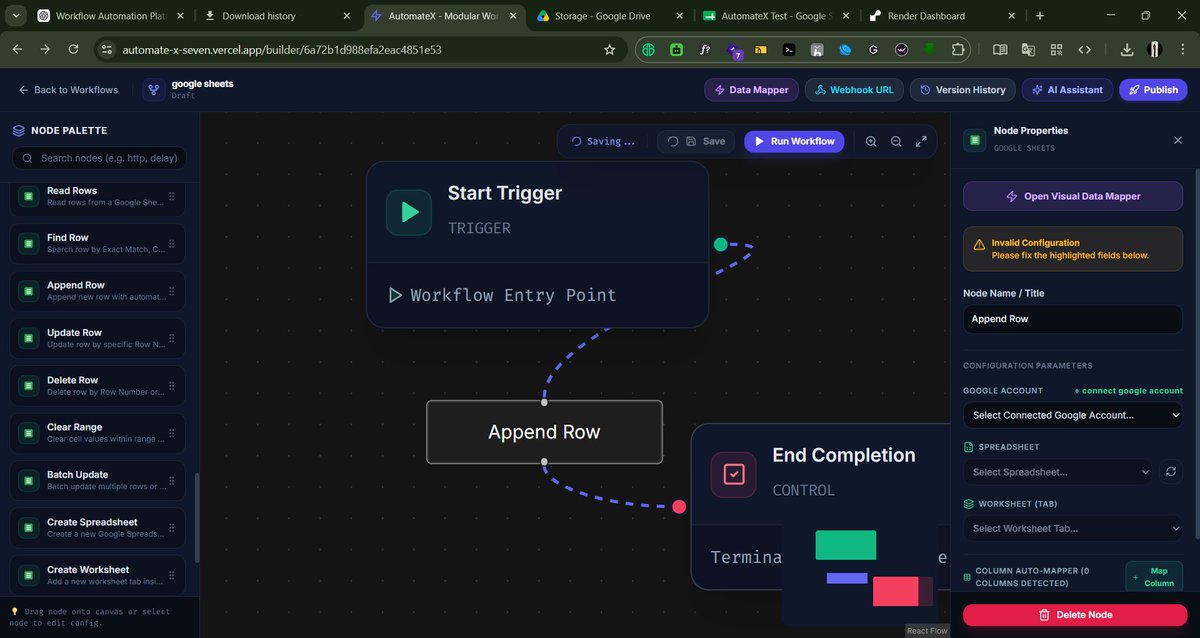Open Version History
The height and width of the screenshot is (638, 1200).
(x=963, y=90)
